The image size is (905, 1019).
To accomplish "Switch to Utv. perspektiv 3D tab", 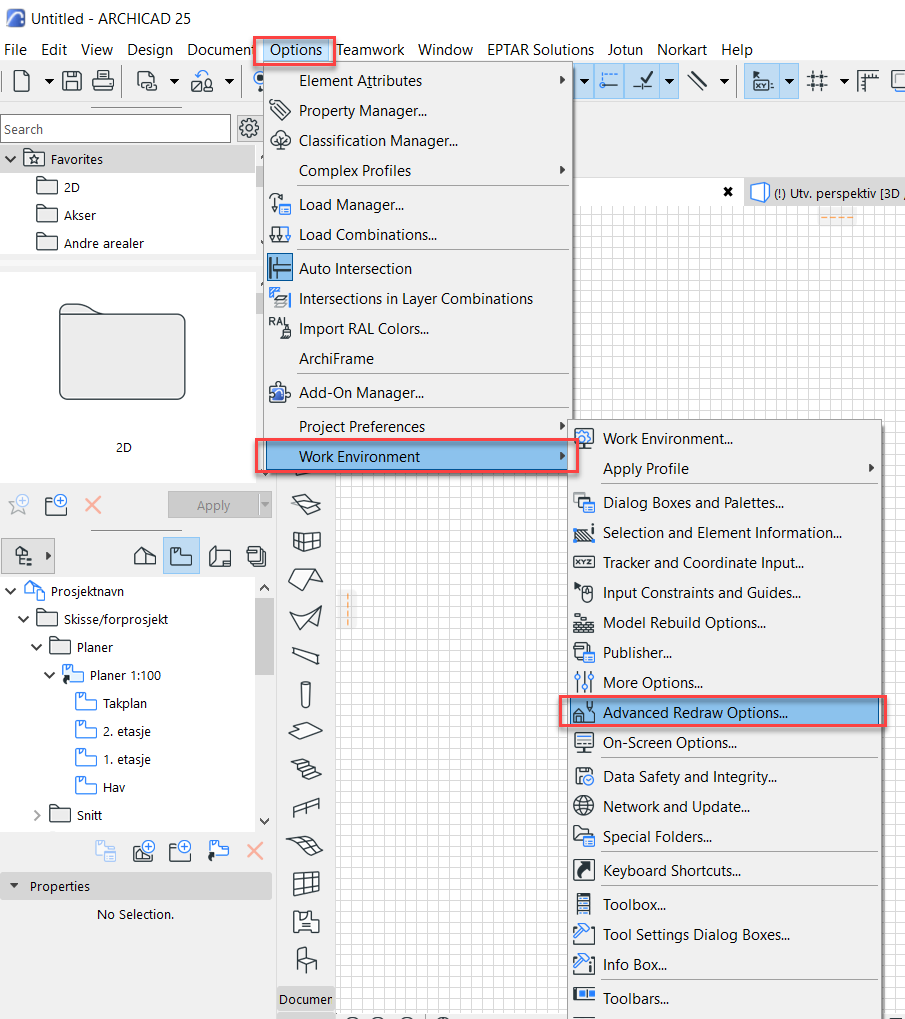I will tap(826, 193).
